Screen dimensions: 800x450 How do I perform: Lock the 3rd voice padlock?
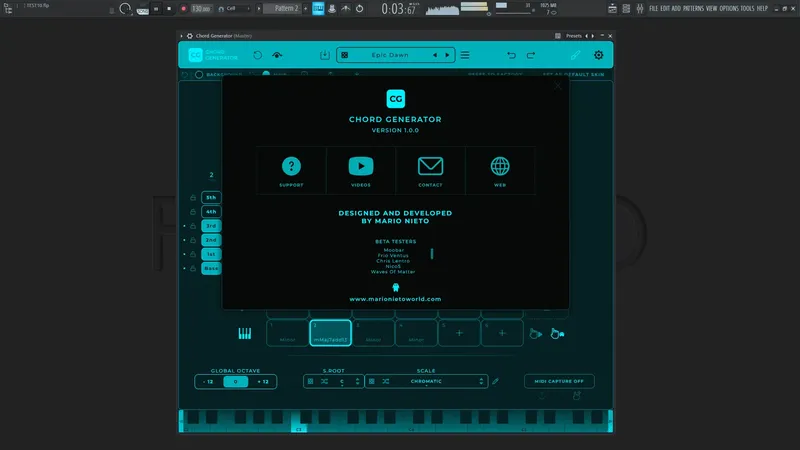click(x=193, y=226)
